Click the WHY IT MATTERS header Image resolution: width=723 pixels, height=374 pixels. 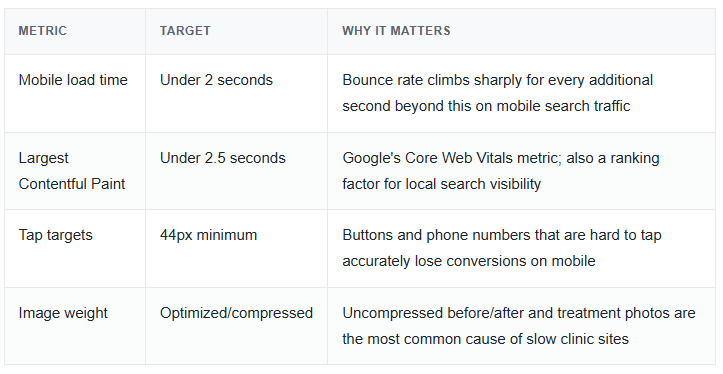coord(396,31)
